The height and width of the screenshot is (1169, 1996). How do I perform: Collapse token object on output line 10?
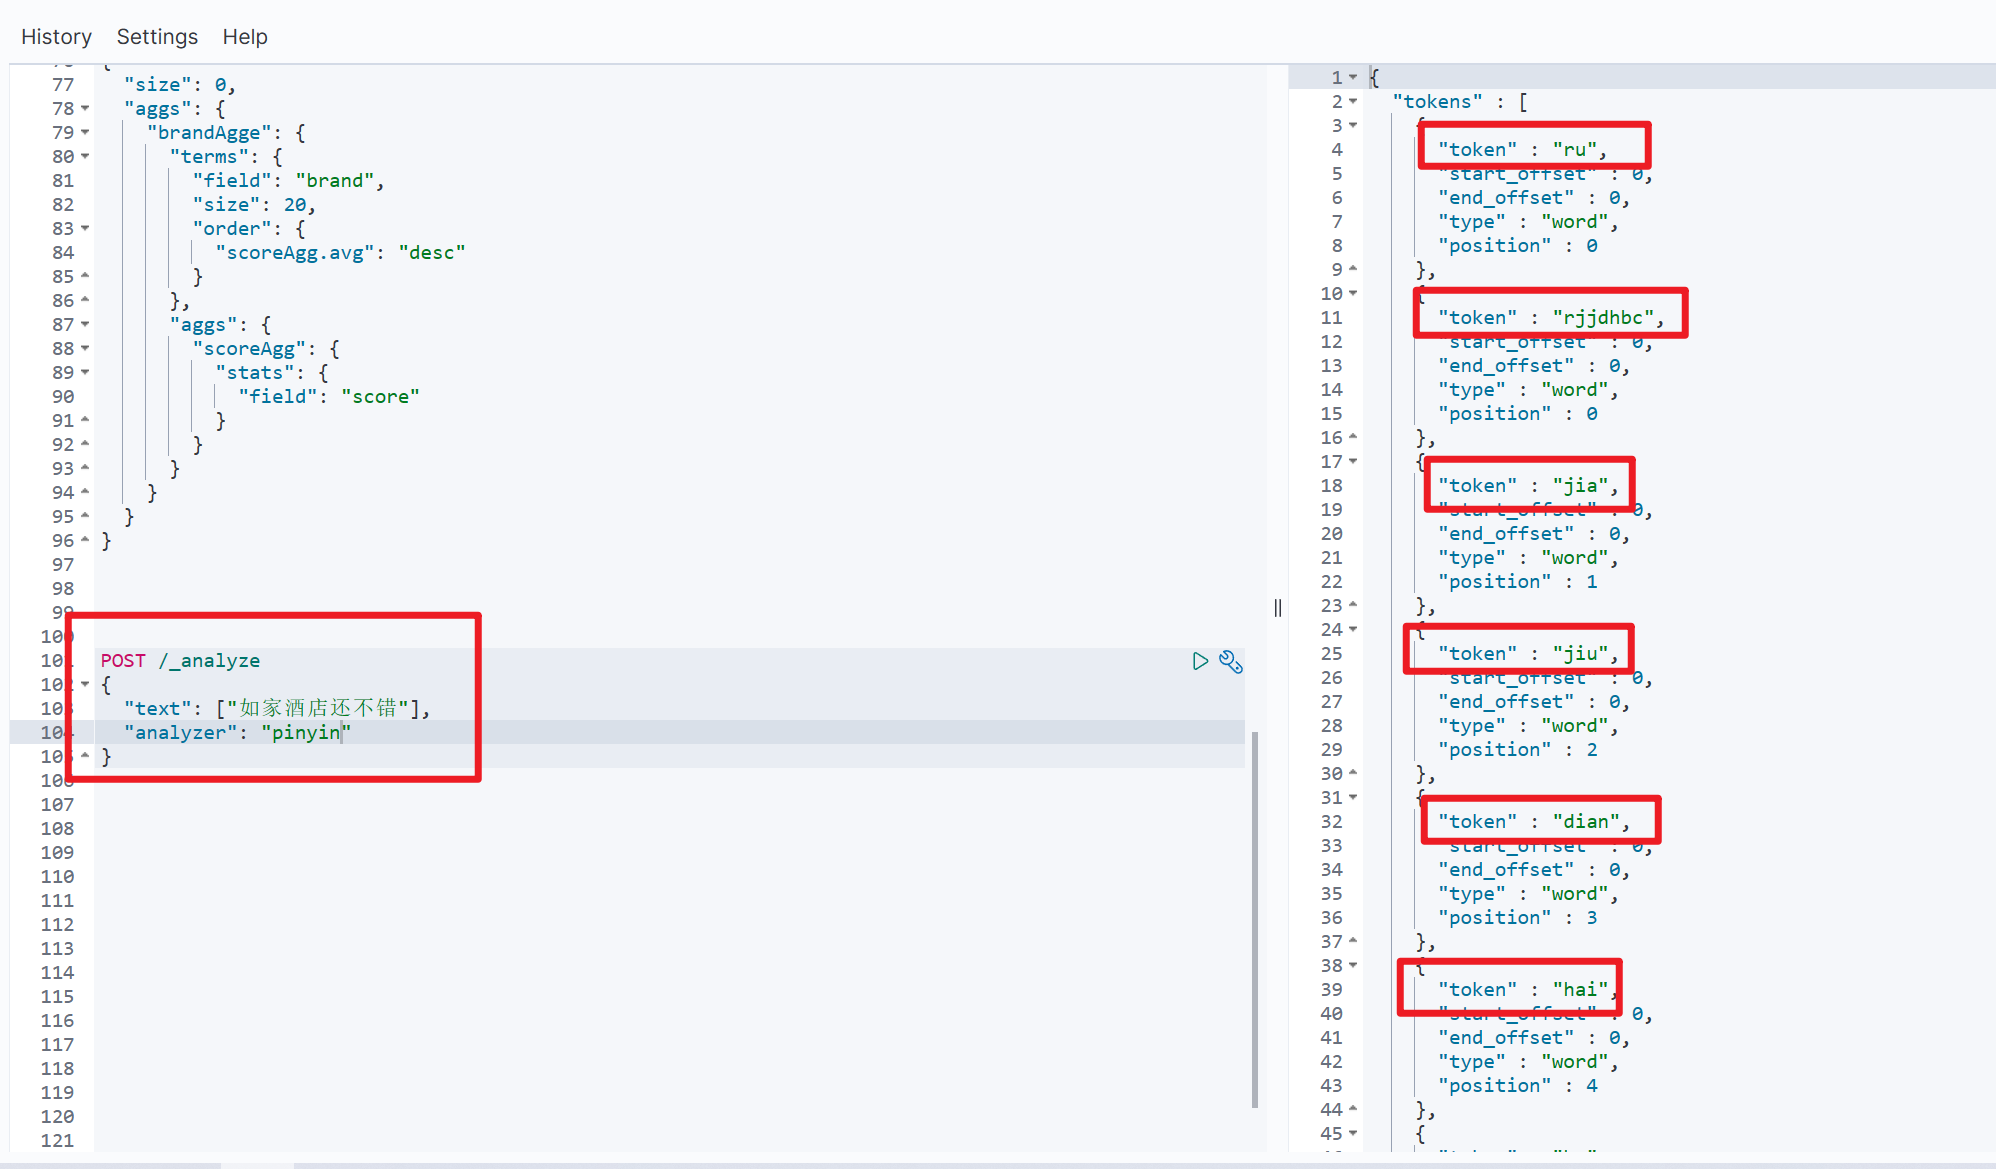pyautogui.click(x=1353, y=293)
